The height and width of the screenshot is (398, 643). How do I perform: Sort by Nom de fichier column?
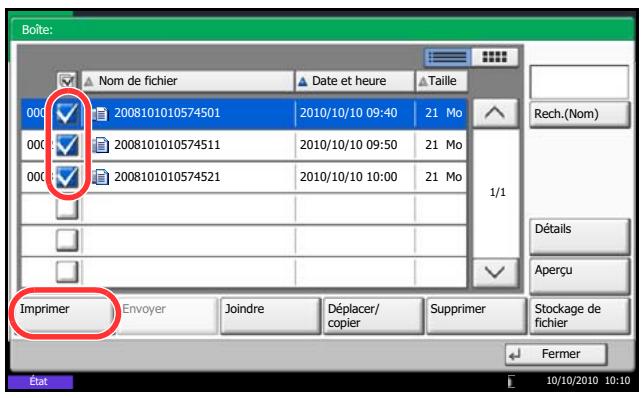187,81
